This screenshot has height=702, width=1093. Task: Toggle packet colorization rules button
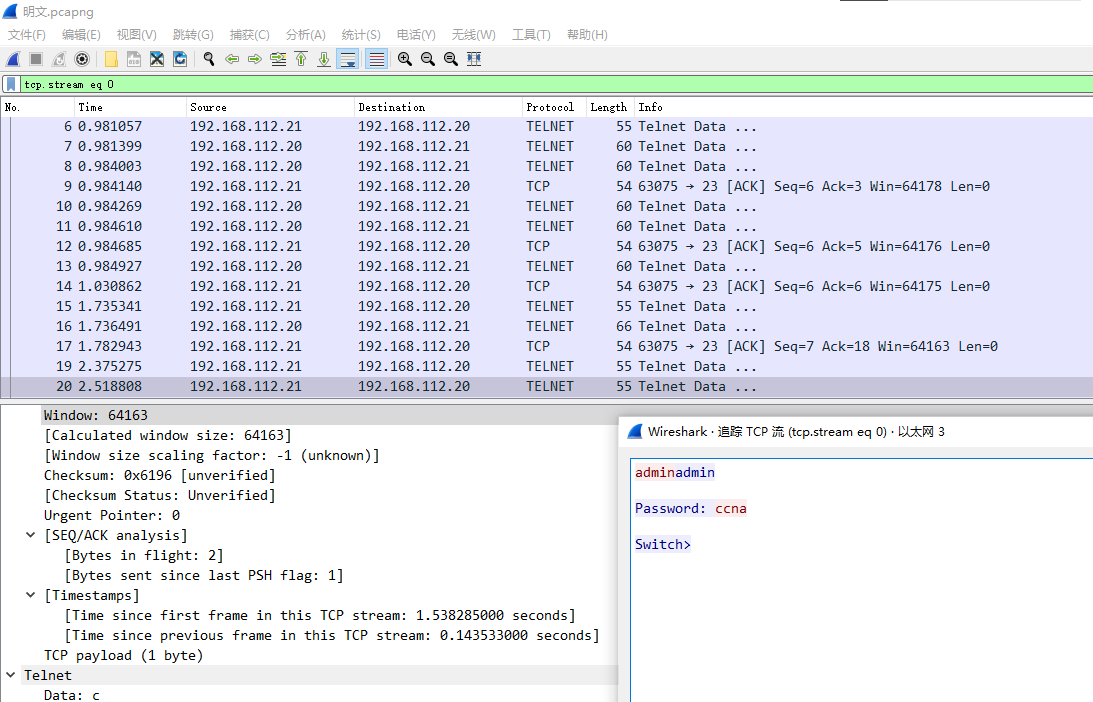click(x=377, y=59)
